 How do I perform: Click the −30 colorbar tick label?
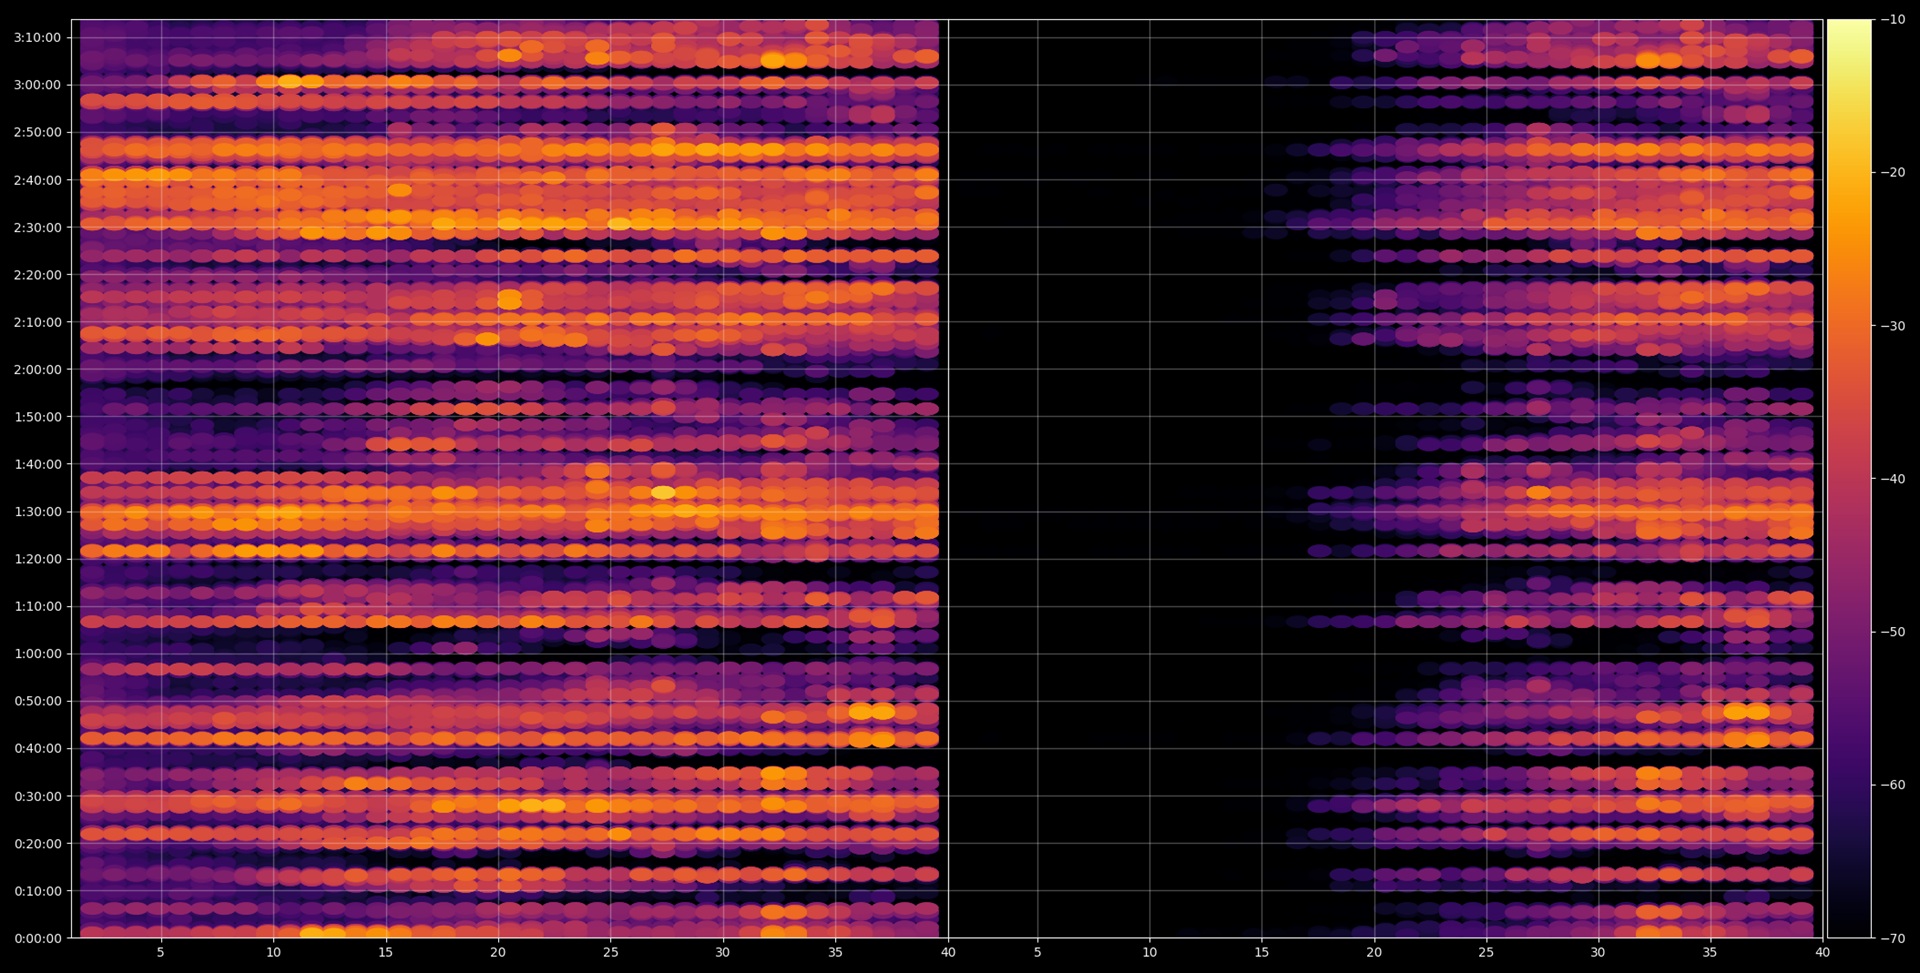coord(1892,326)
